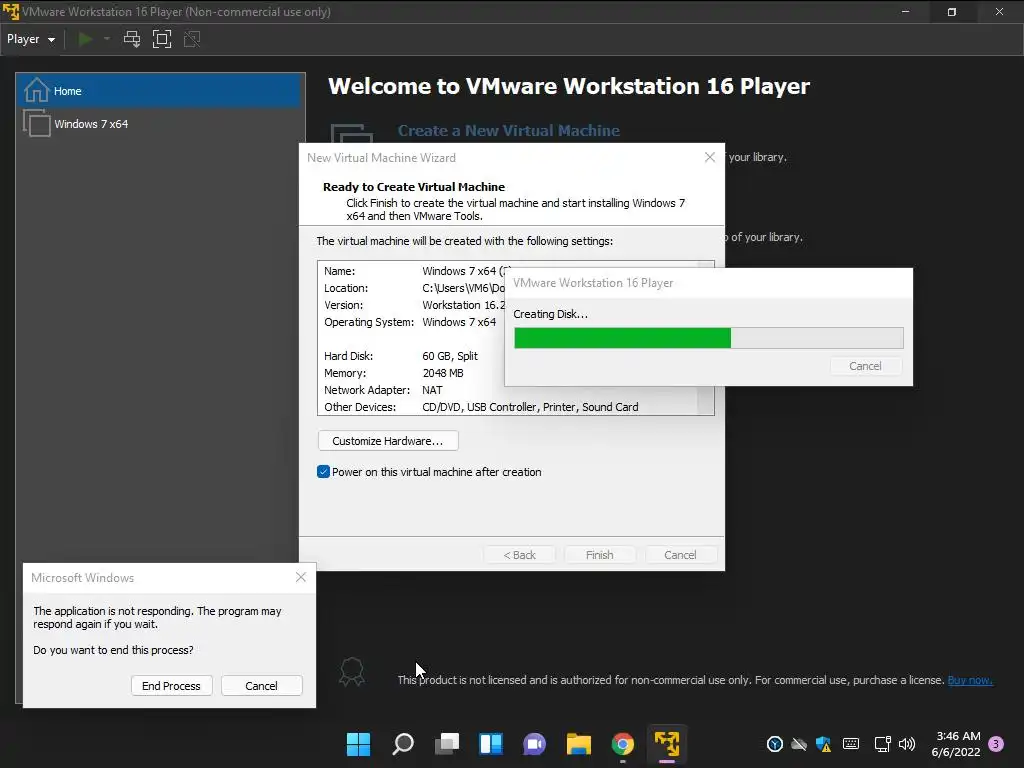Select Home in the library sidebar
1024x768 pixels.
coord(161,91)
